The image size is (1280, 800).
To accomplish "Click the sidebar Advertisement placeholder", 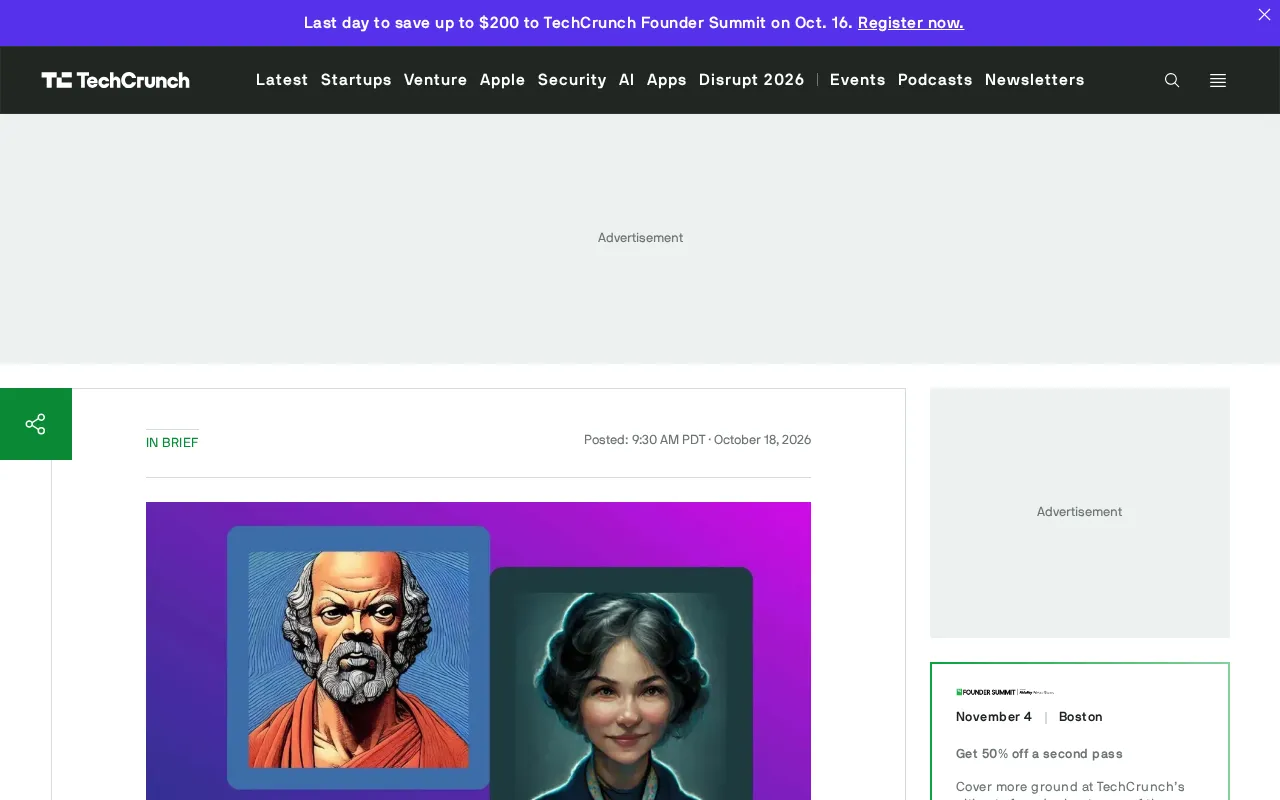I will click(1080, 512).
